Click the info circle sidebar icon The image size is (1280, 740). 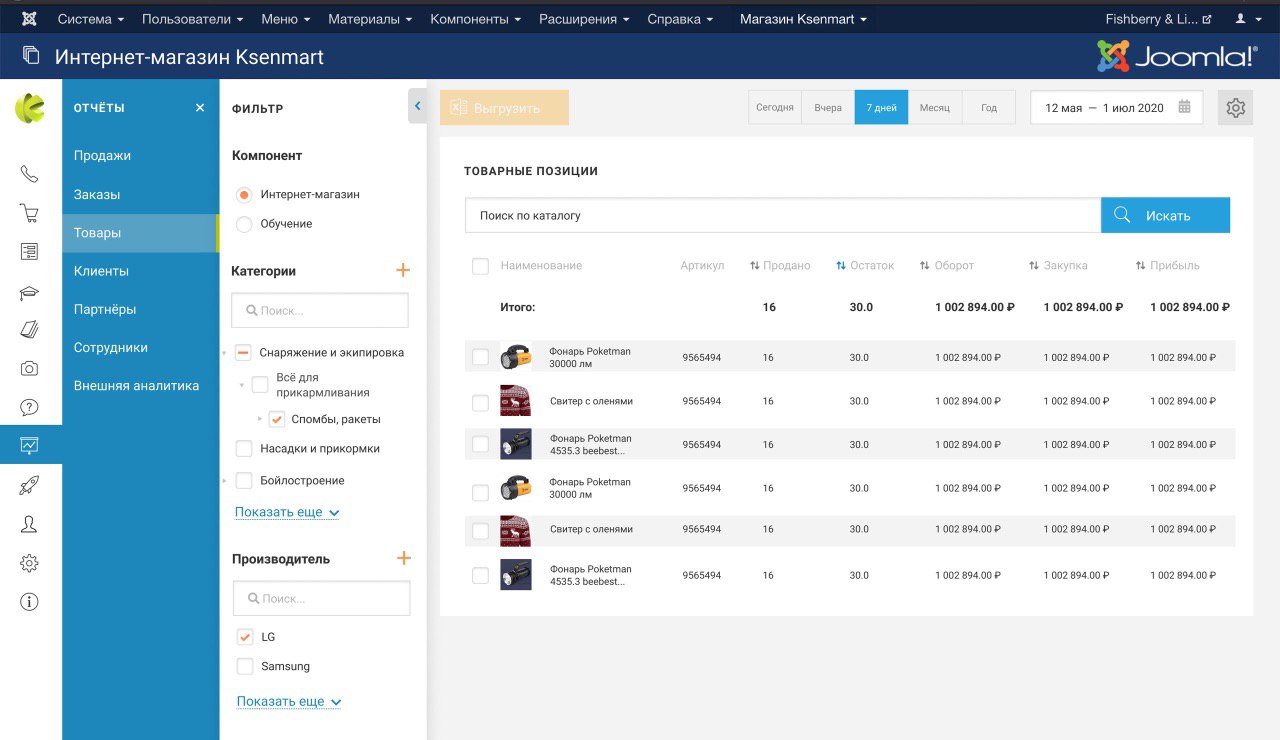pos(30,602)
